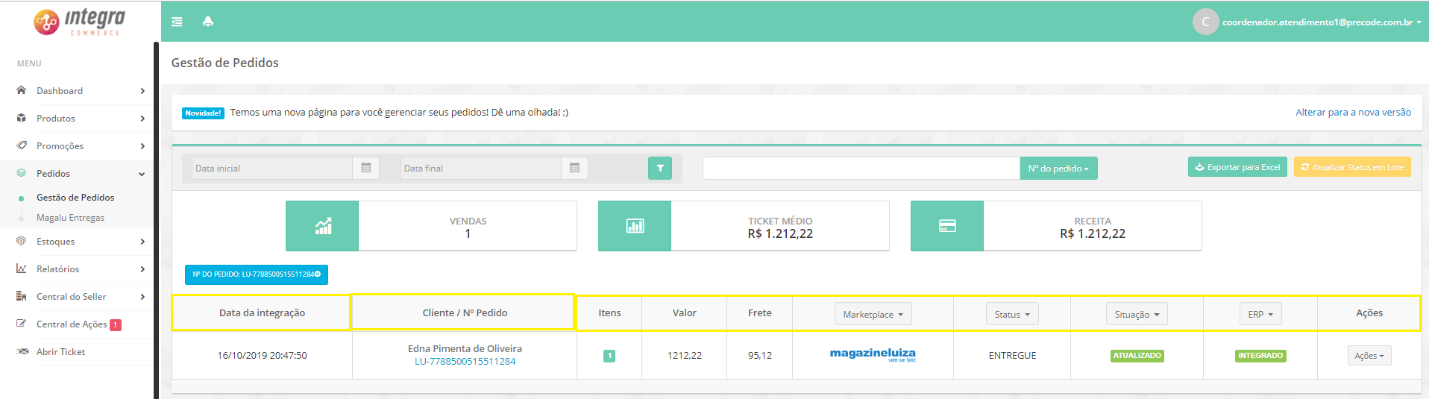1429x399 pixels.
Task: Open the Data inicial calendar icon
Action: tap(366, 169)
